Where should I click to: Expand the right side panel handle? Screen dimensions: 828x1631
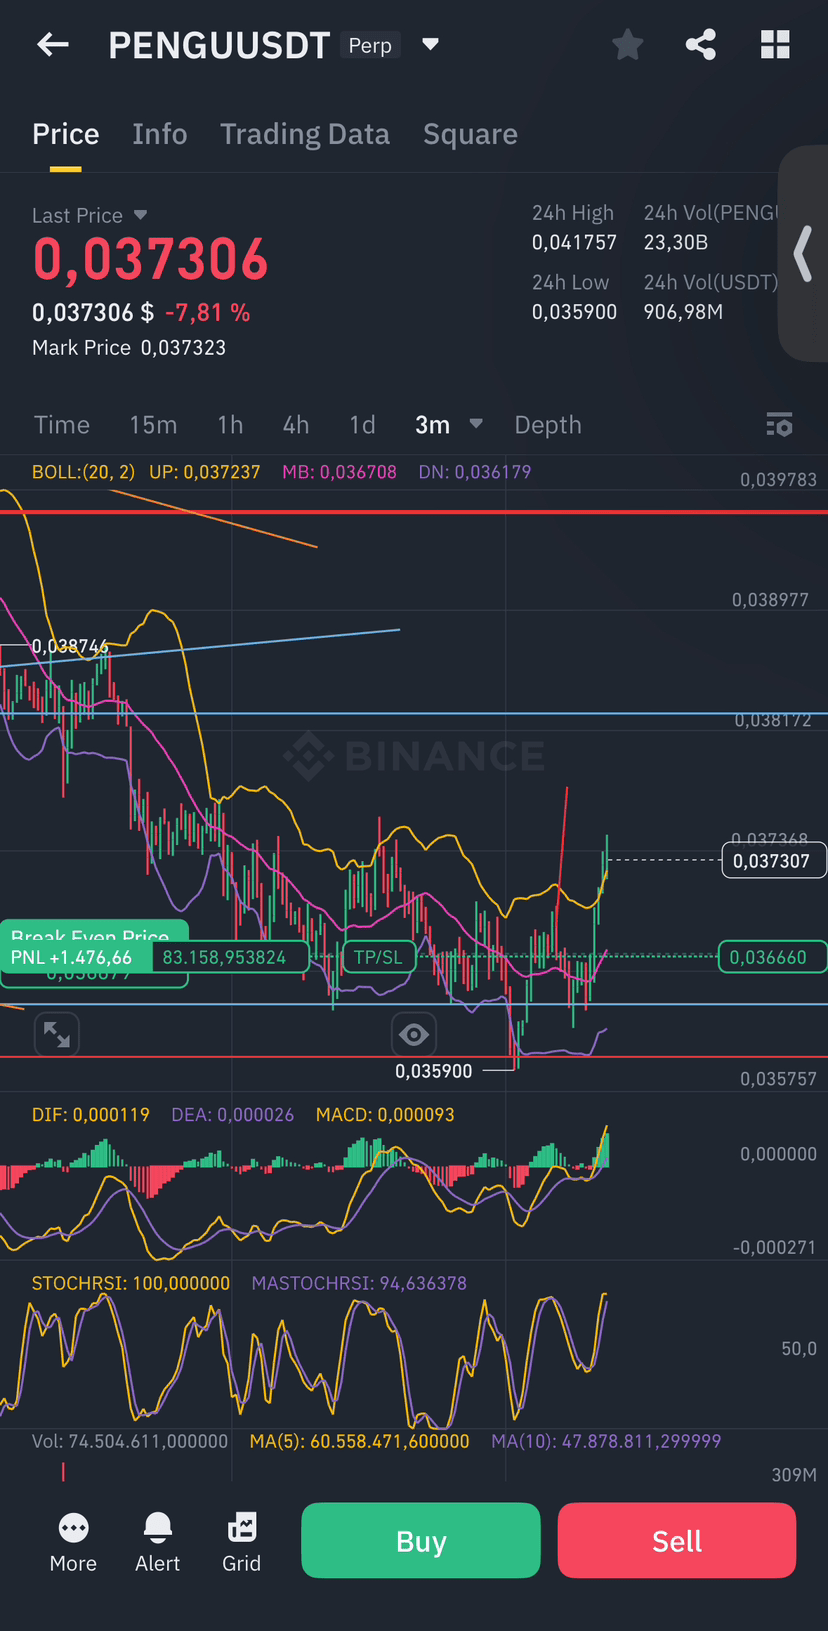[803, 253]
